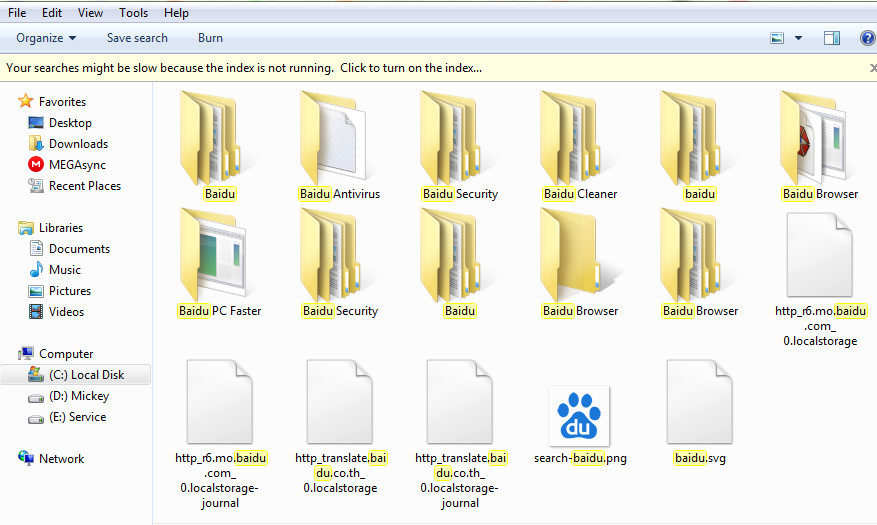
Task: Select the search-baidu.png image file
Action: pyautogui.click(x=580, y=425)
